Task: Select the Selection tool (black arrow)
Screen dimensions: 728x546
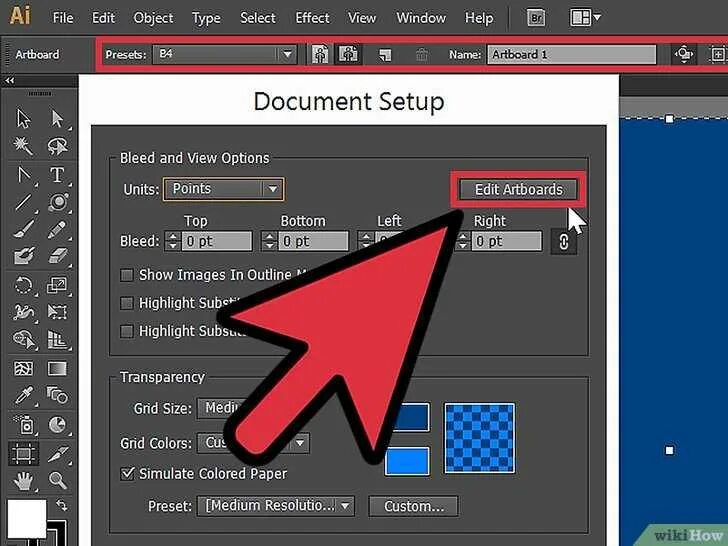Action: (x=23, y=119)
